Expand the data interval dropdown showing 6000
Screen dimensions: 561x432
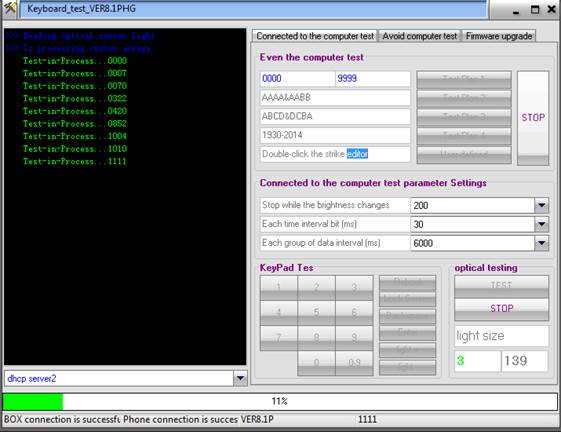[x=541, y=243]
